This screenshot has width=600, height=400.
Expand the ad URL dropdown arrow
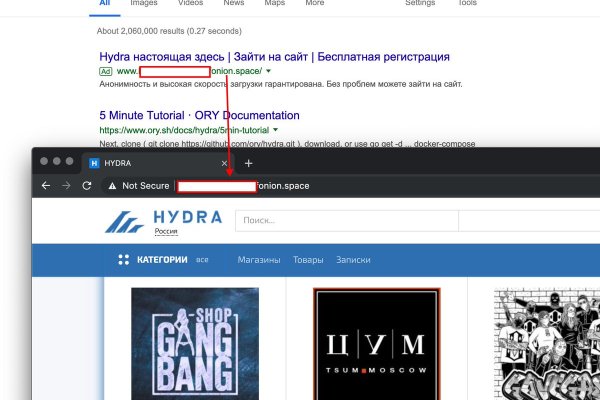[269, 72]
